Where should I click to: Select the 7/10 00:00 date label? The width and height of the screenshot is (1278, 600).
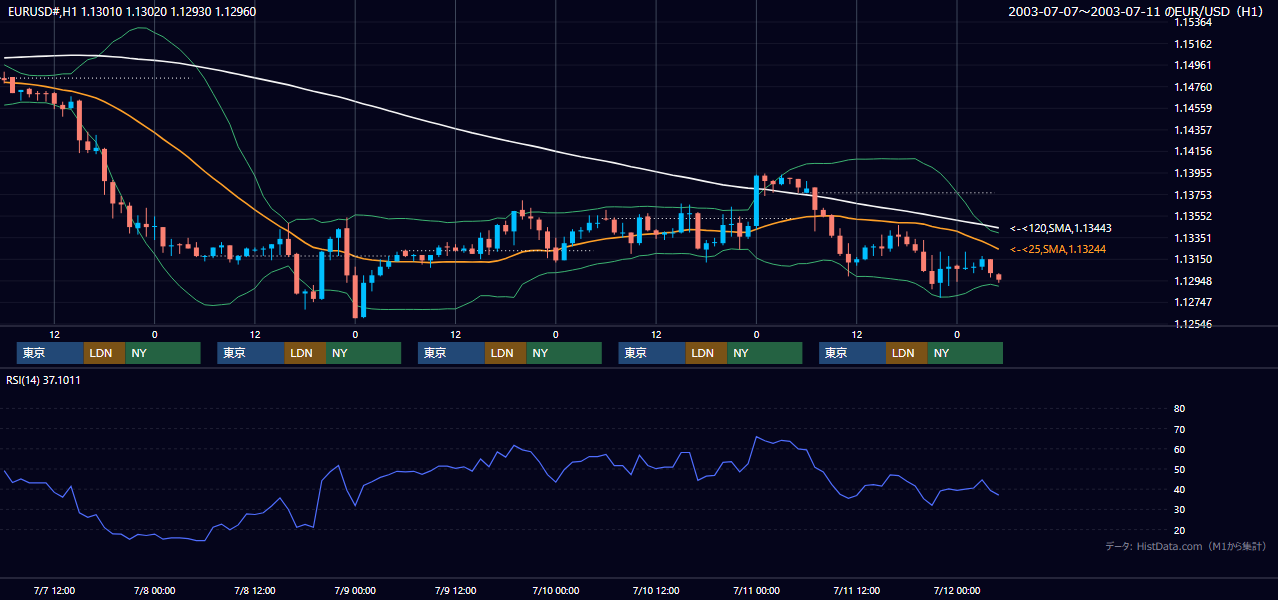pyautogui.click(x=555, y=590)
